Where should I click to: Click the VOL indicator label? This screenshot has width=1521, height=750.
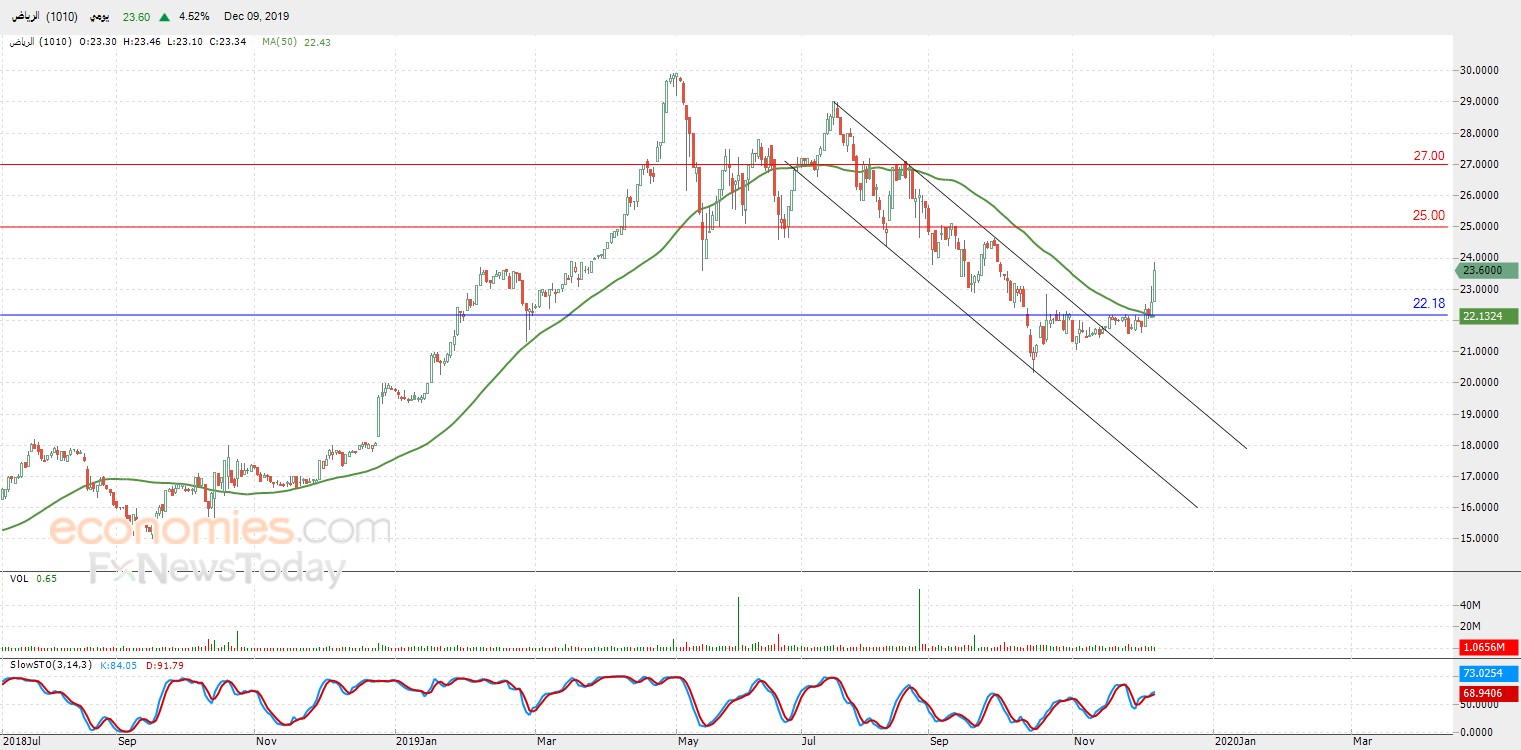(x=19, y=578)
